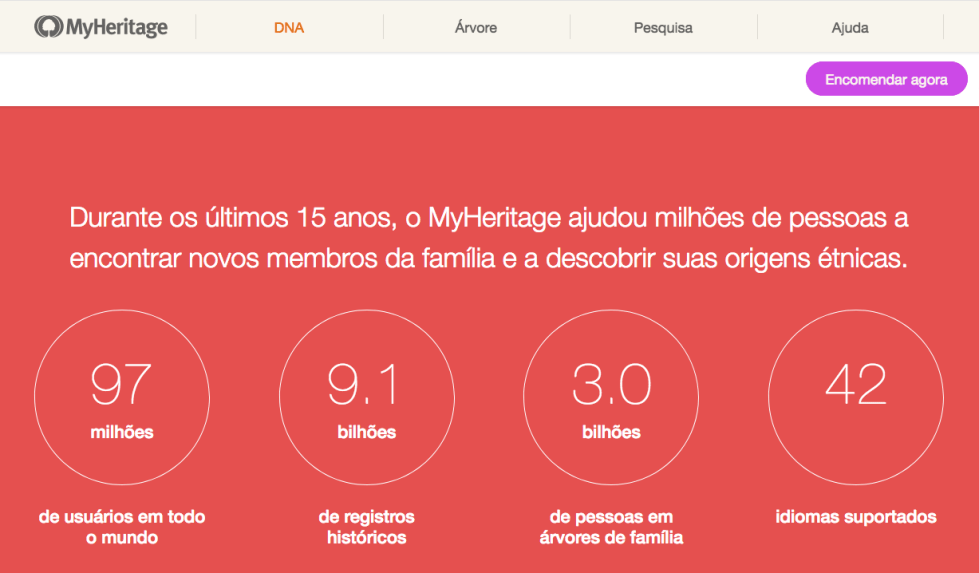Image resolution: width=979 pixels, height=573 pixels.
Task: Click the 'idiomas suportados' caption
Action: (x=856, y=517)
